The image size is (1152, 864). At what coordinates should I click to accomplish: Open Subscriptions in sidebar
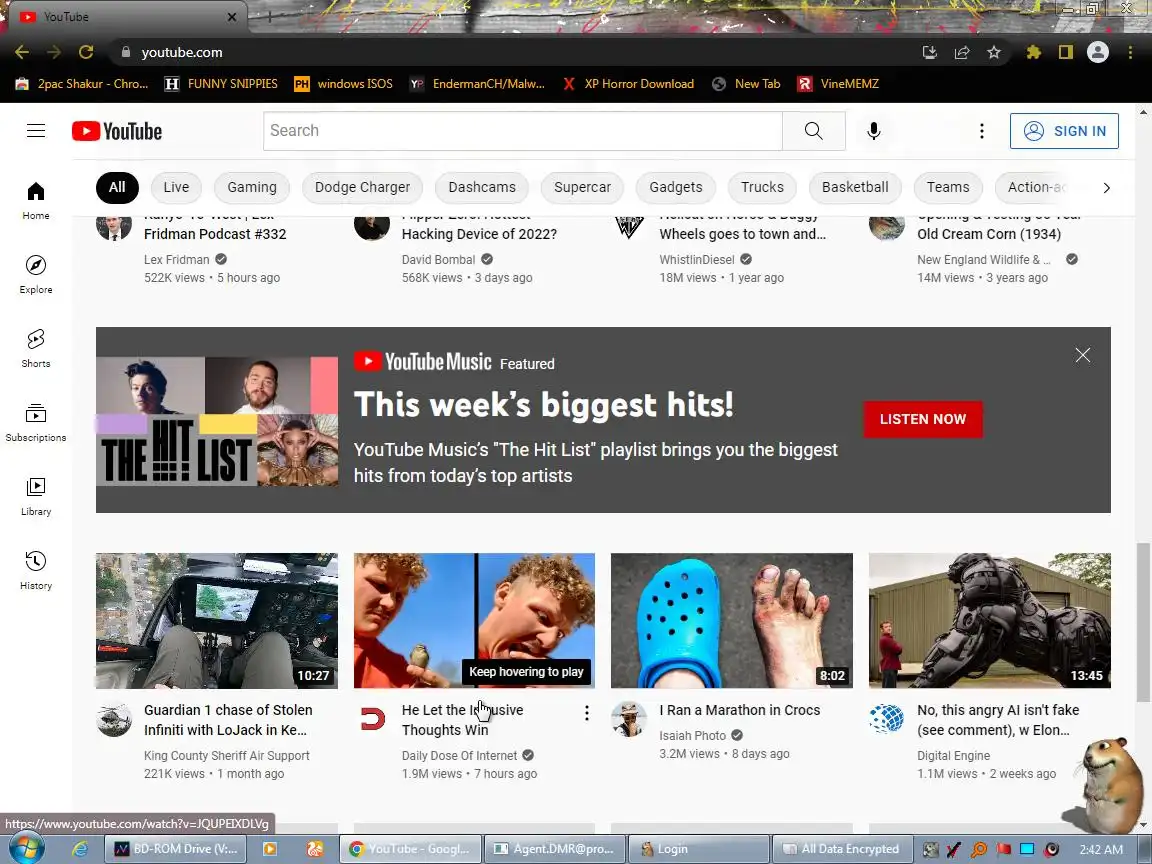[36, 422]
